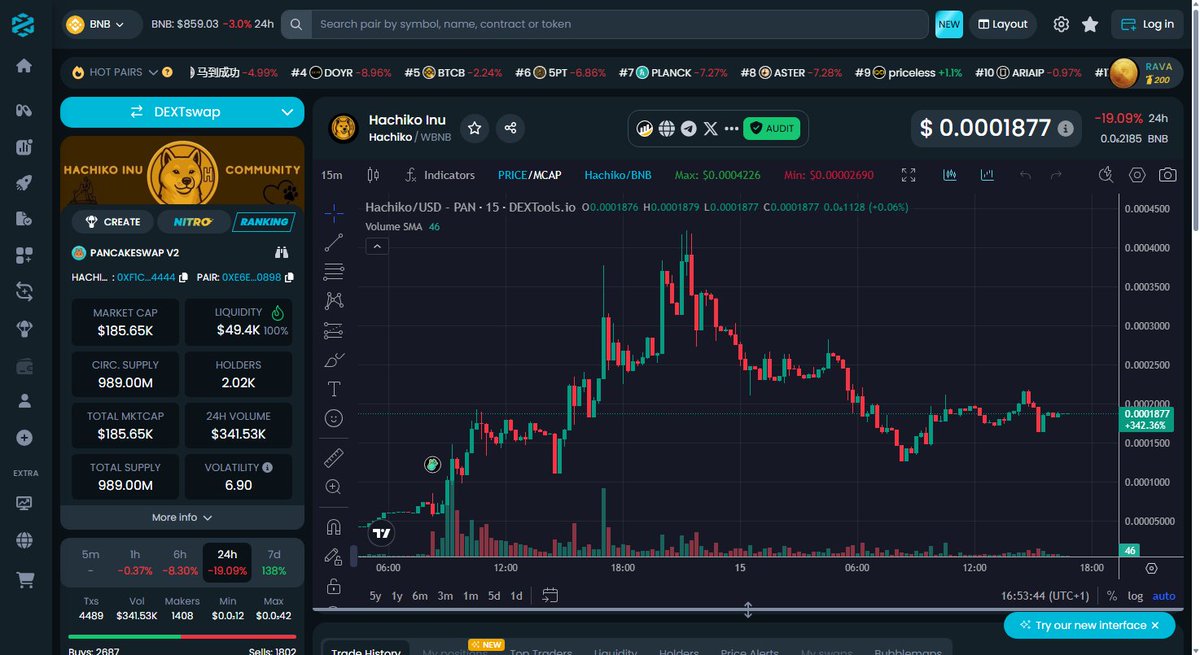
Task: Open the token's X (Twitter) icon
Action: pyautogui.click(x=710, y=128)
